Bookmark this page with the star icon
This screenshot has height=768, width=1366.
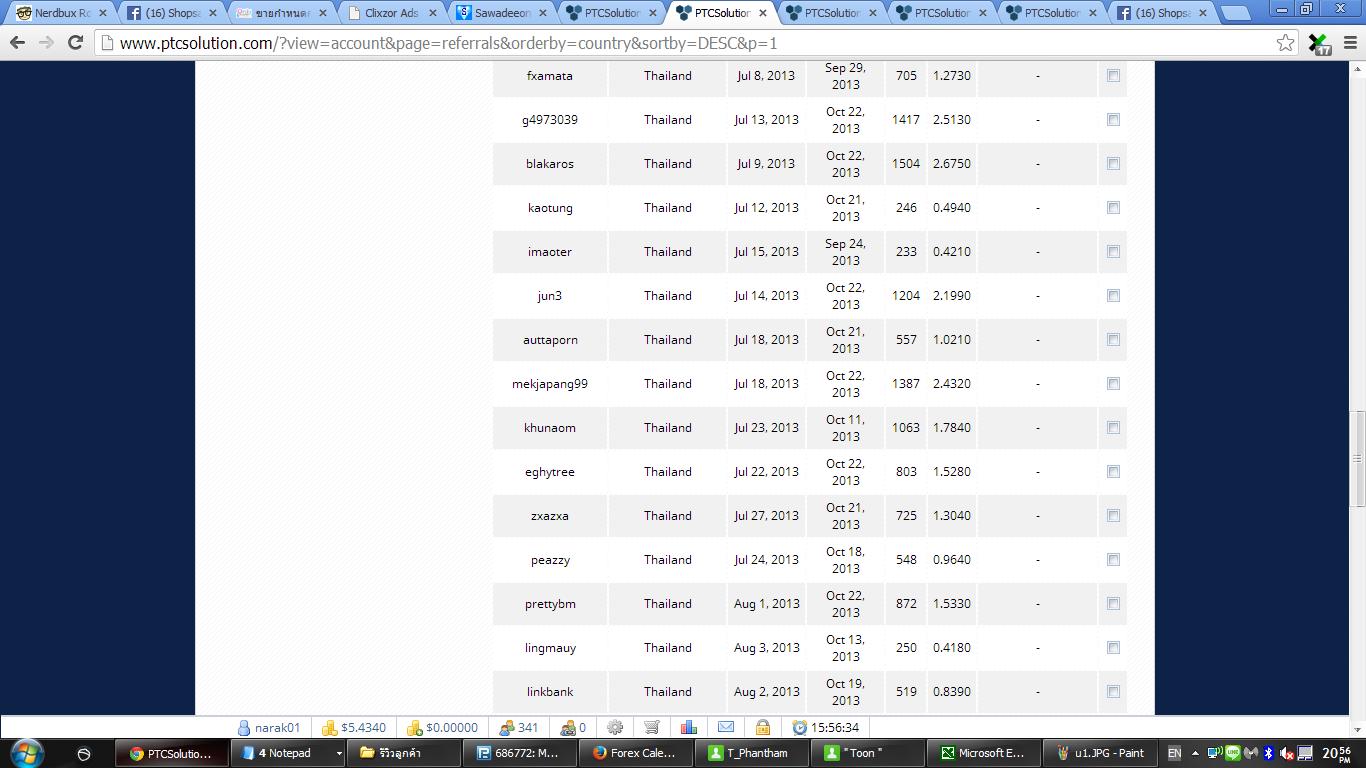click(x=1286, y=43)
